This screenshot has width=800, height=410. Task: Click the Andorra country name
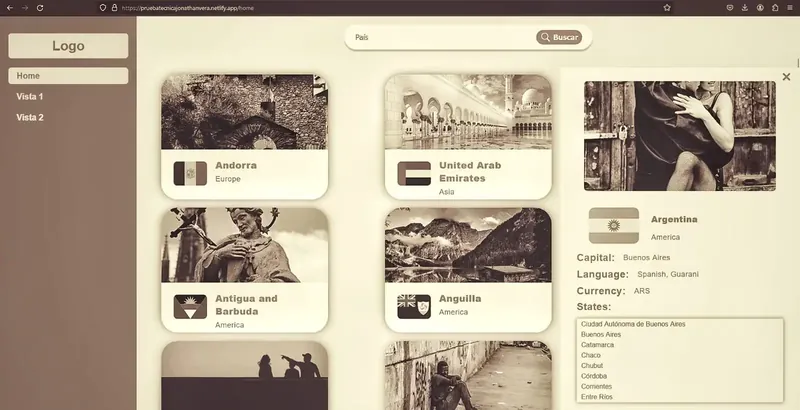point(236,165)
